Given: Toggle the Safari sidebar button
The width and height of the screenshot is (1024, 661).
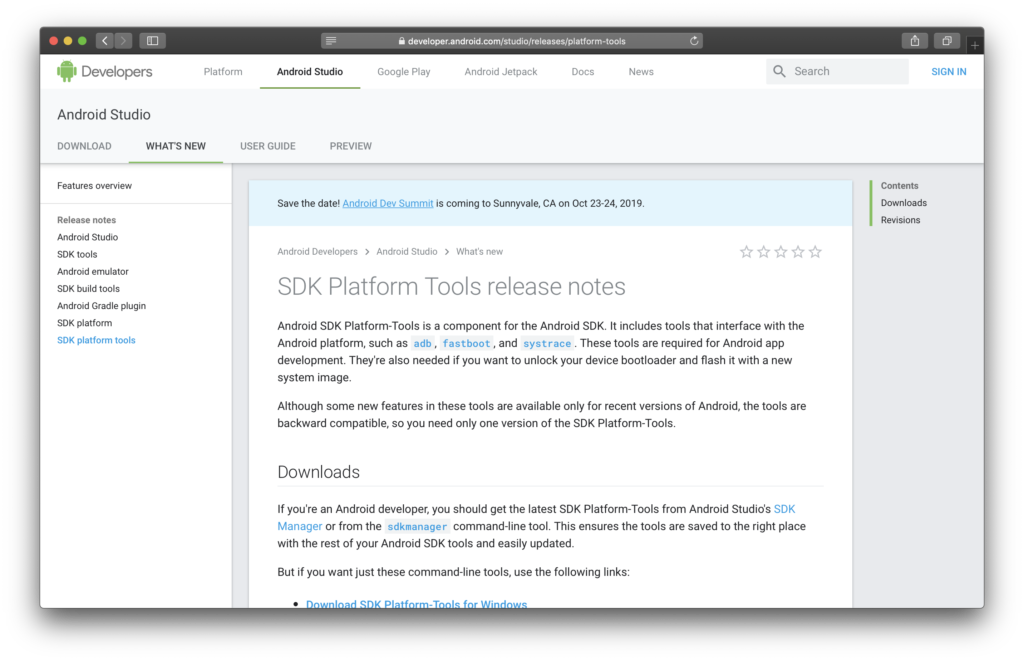Looking at the screenshot, I should (x=152, y=41).
